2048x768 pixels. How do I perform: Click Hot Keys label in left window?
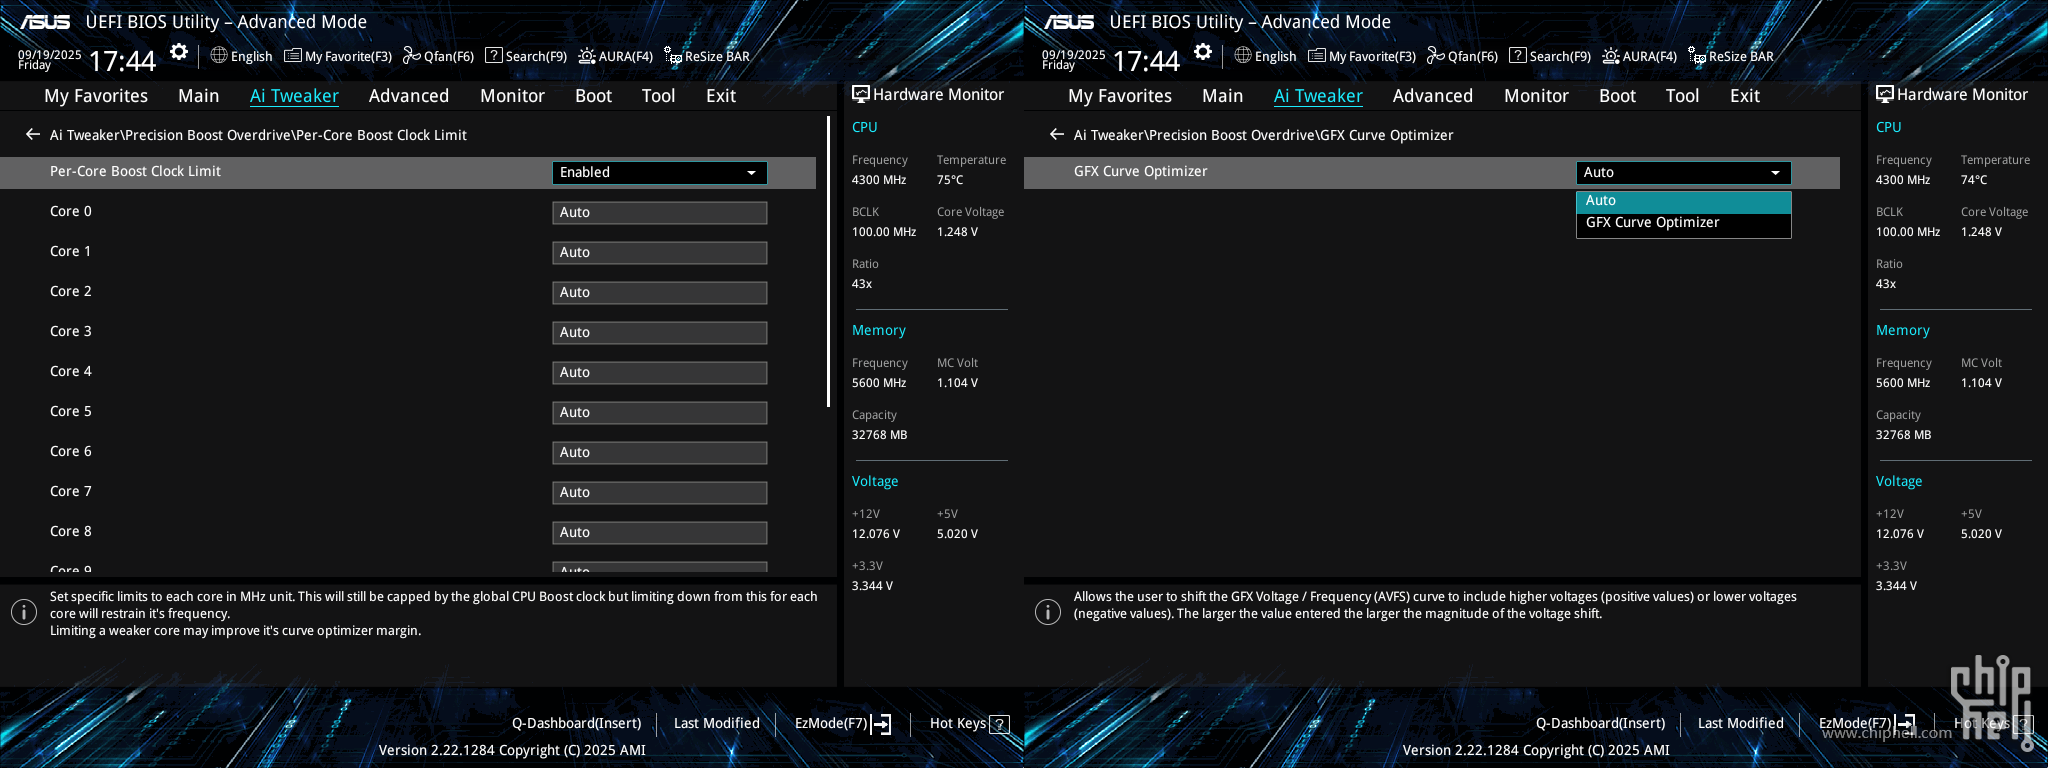coord(958,723)
